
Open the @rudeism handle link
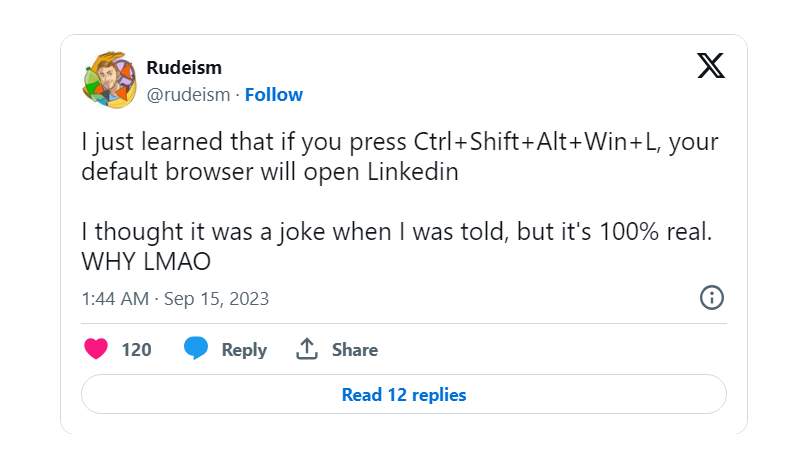tap(189, 95)
